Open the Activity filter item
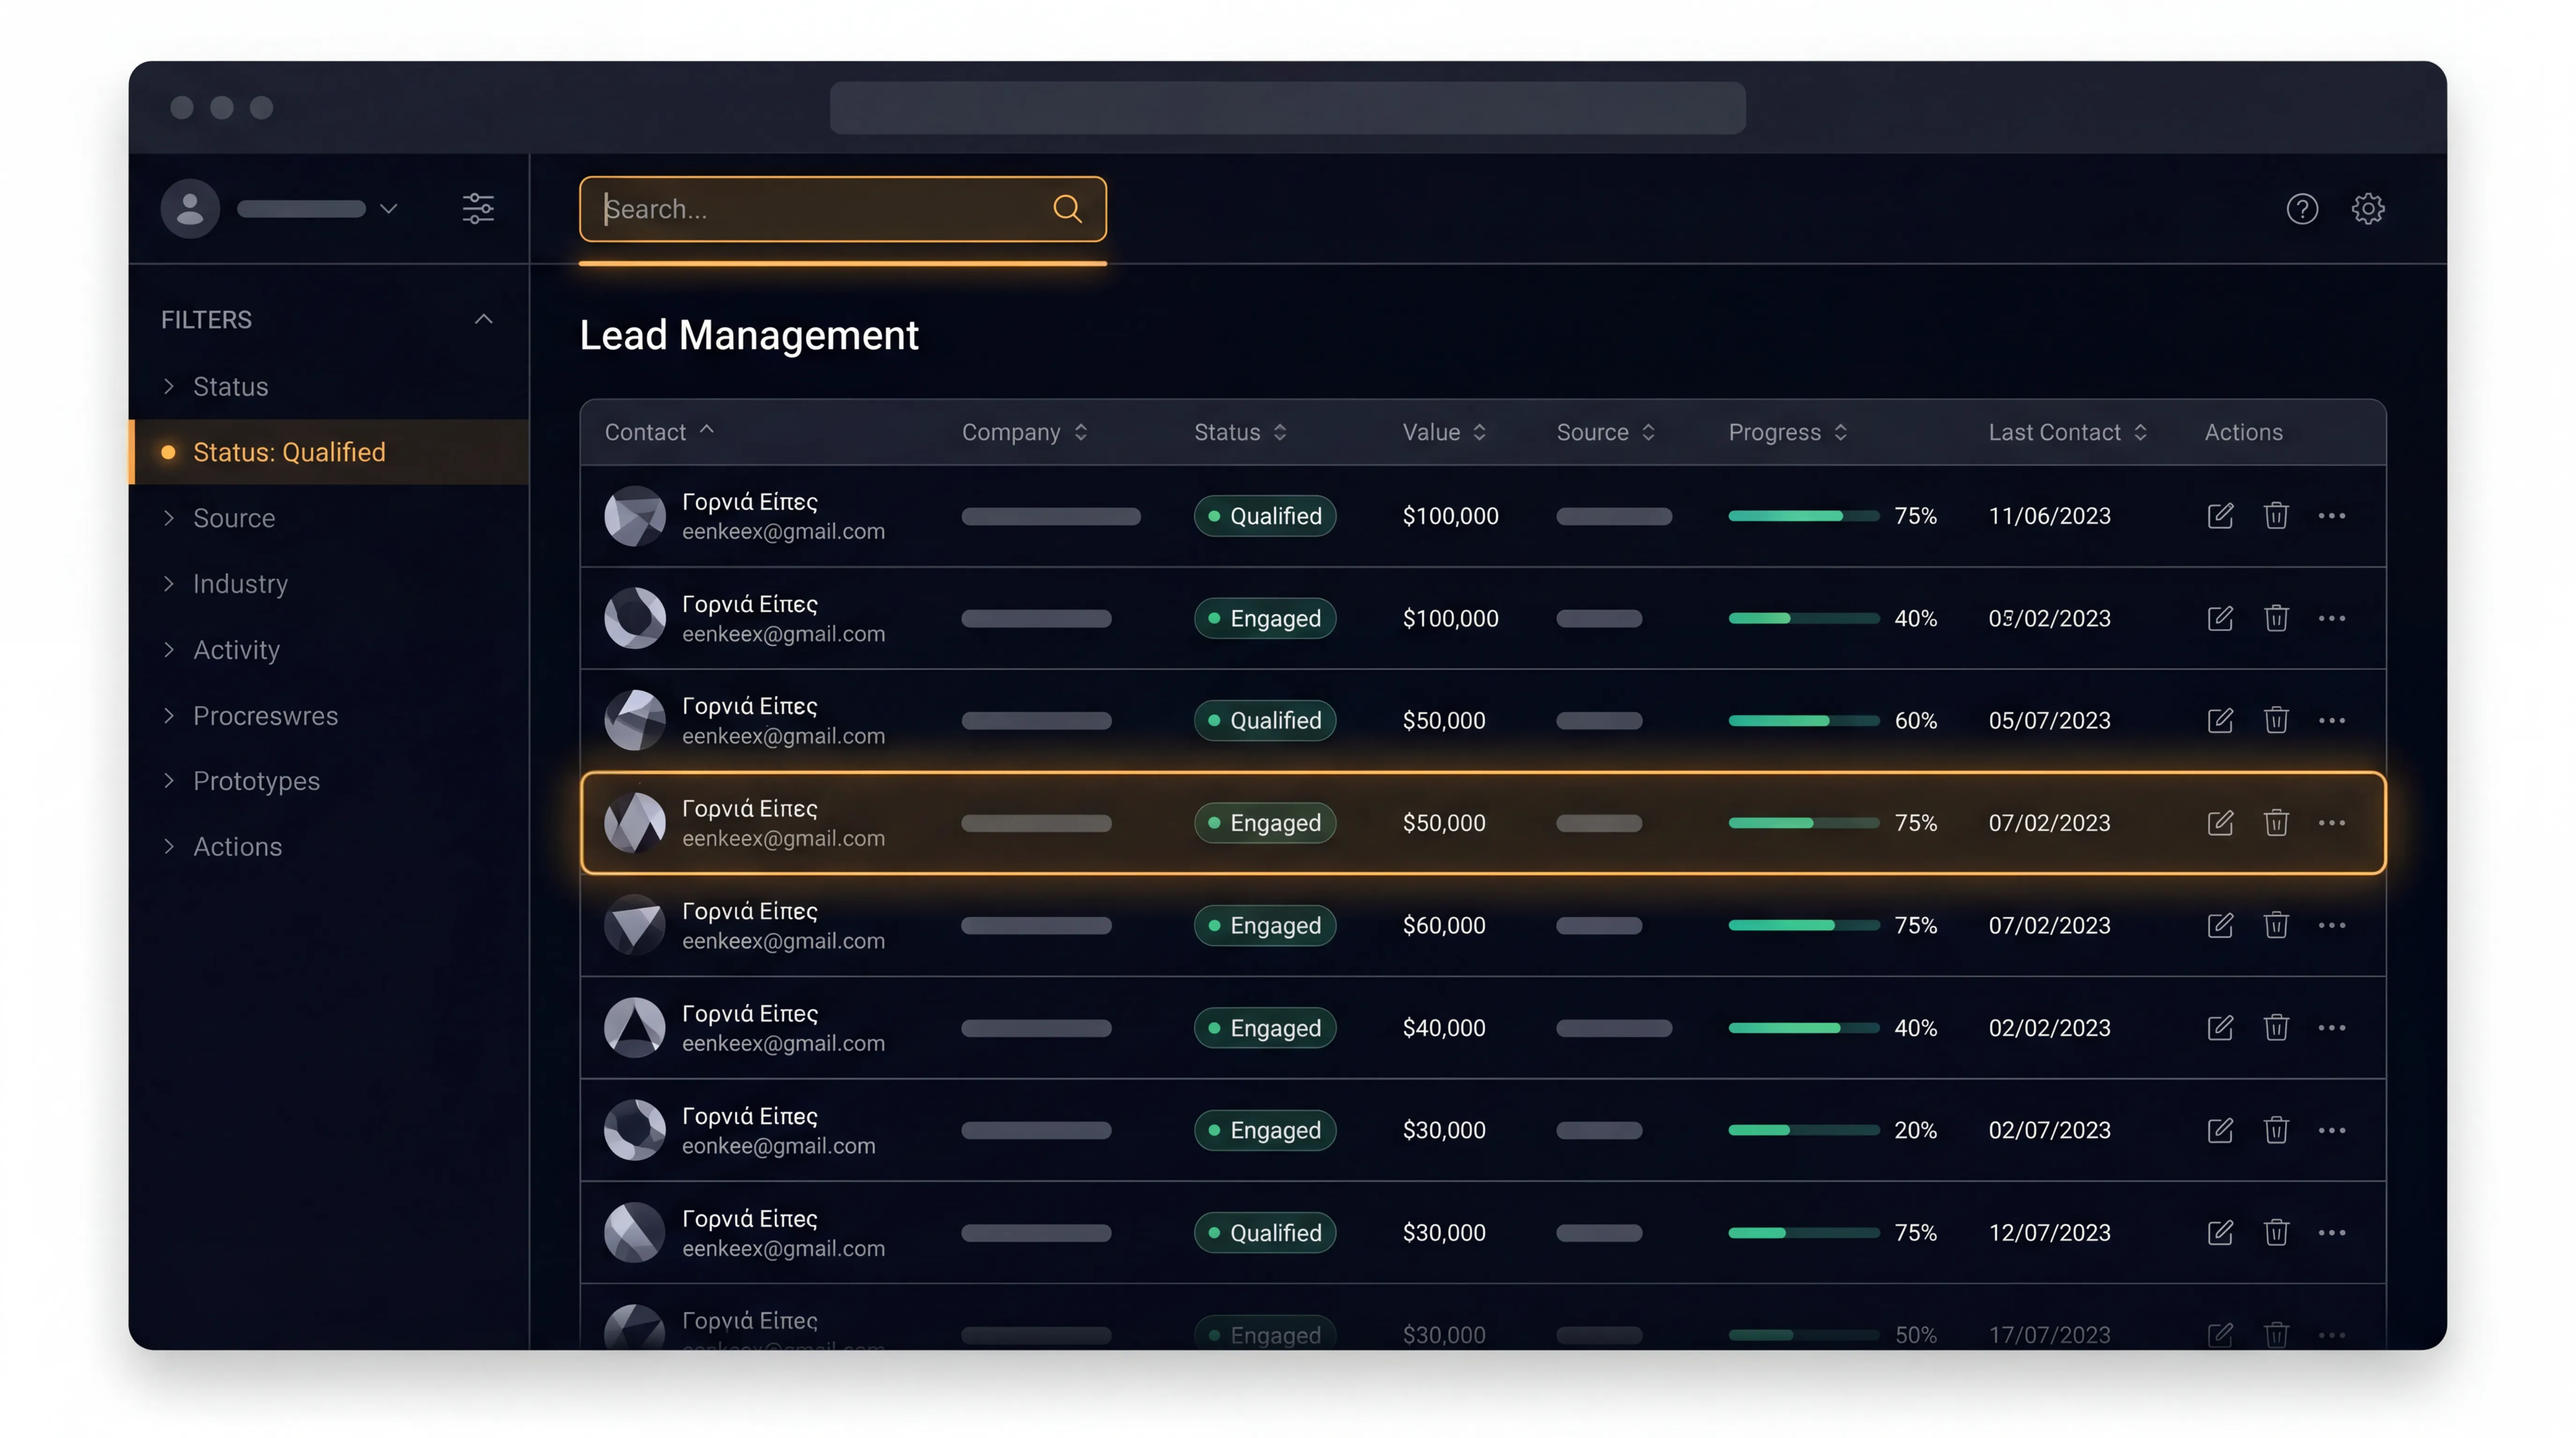This screenshot has height=1438, width=2576. coord(236,650)
